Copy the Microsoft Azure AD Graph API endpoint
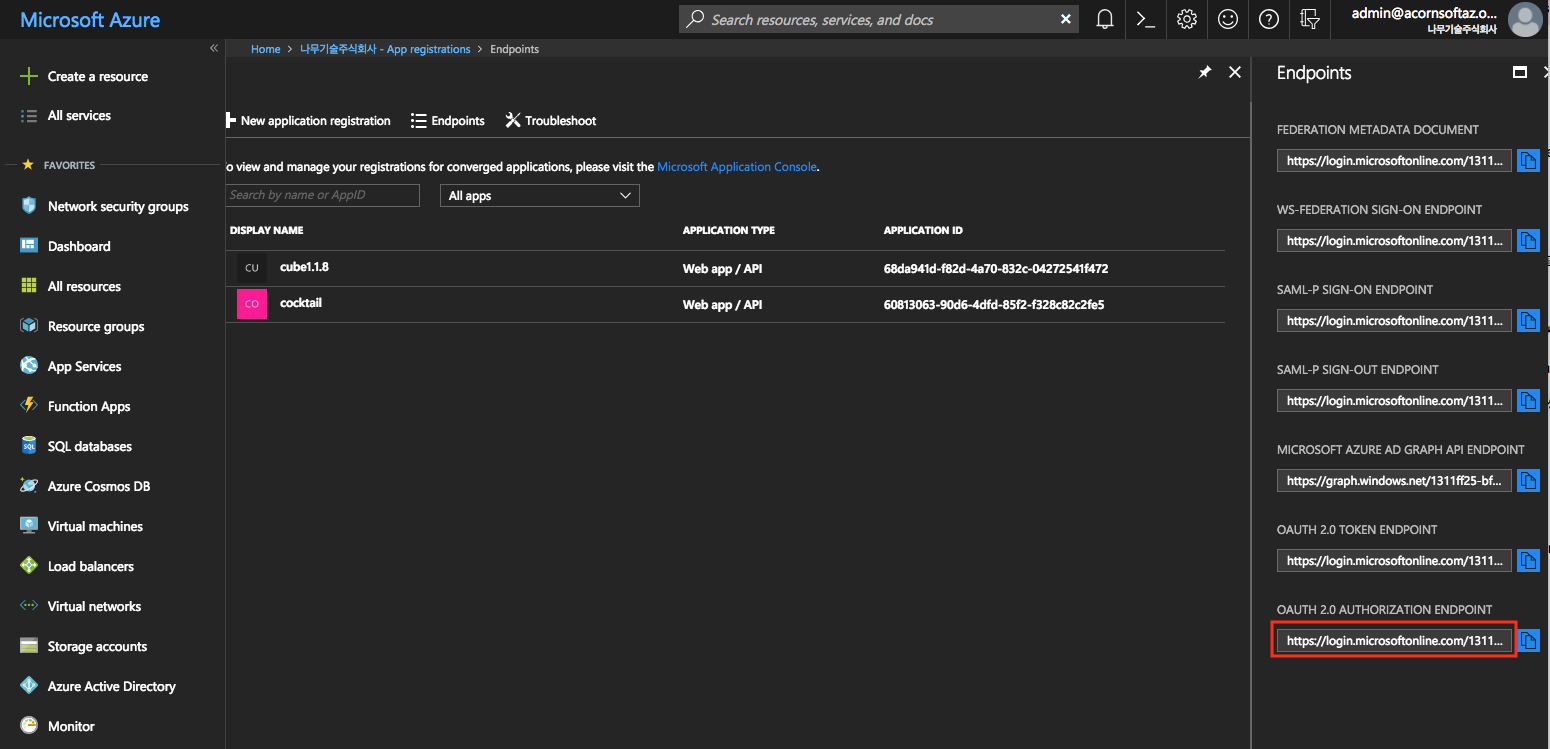Screen dimensions: 1550x749 [1528, 481]
